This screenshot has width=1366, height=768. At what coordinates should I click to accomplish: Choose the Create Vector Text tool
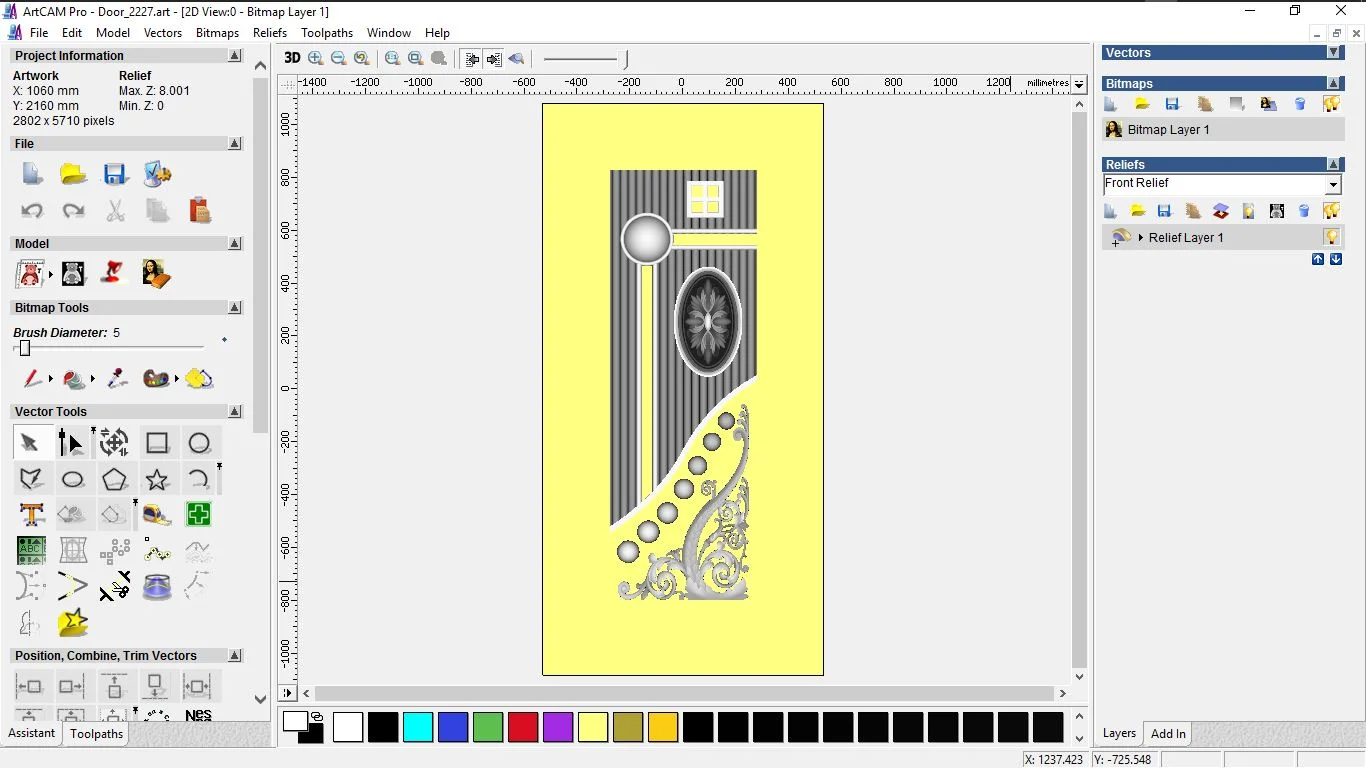tap(31, 514)
